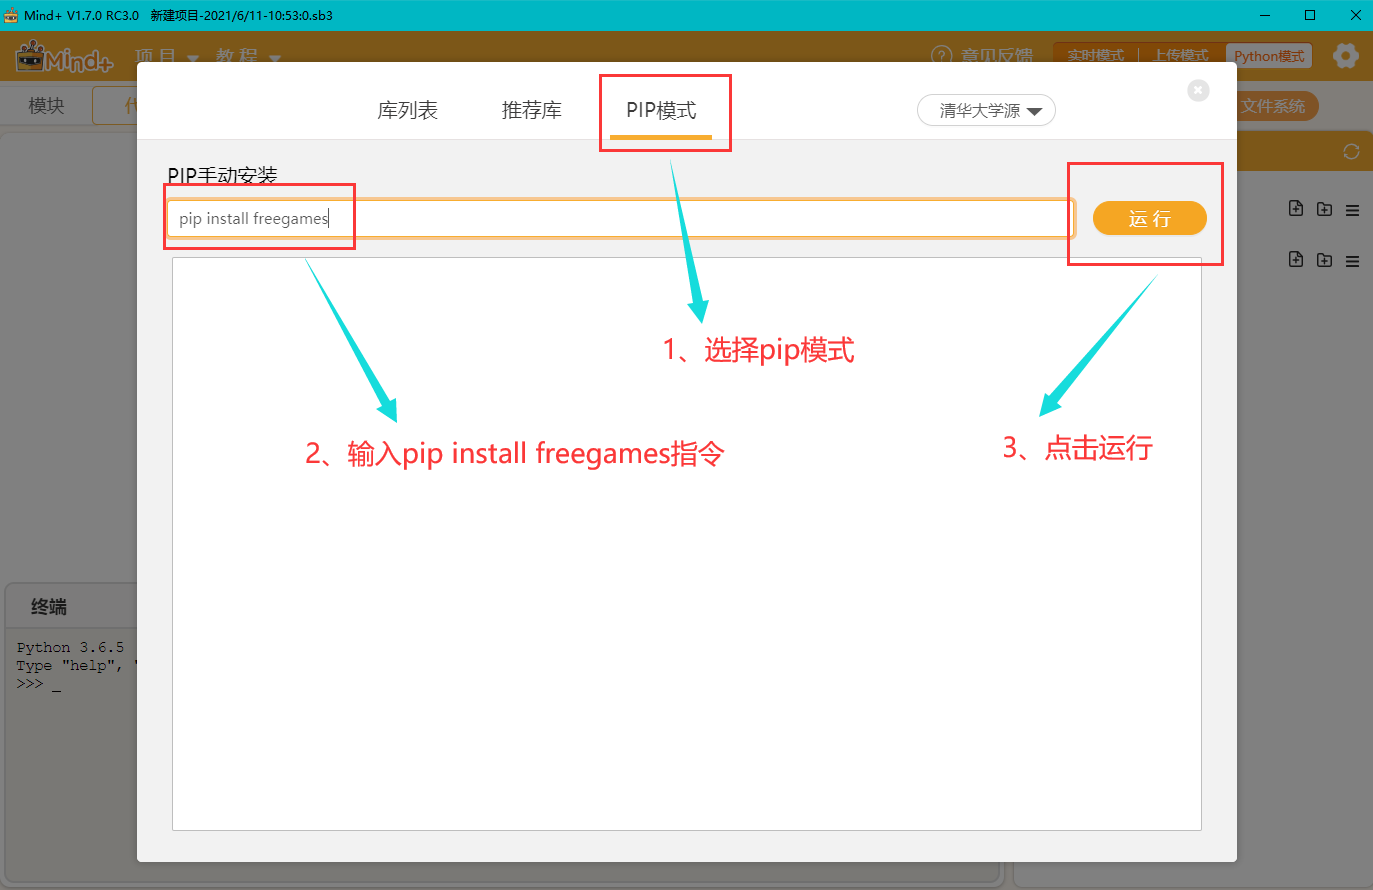Open the 教程 menu
Image resolution: width=1373 pixels, height=890 pixels.
click(248, 57)
